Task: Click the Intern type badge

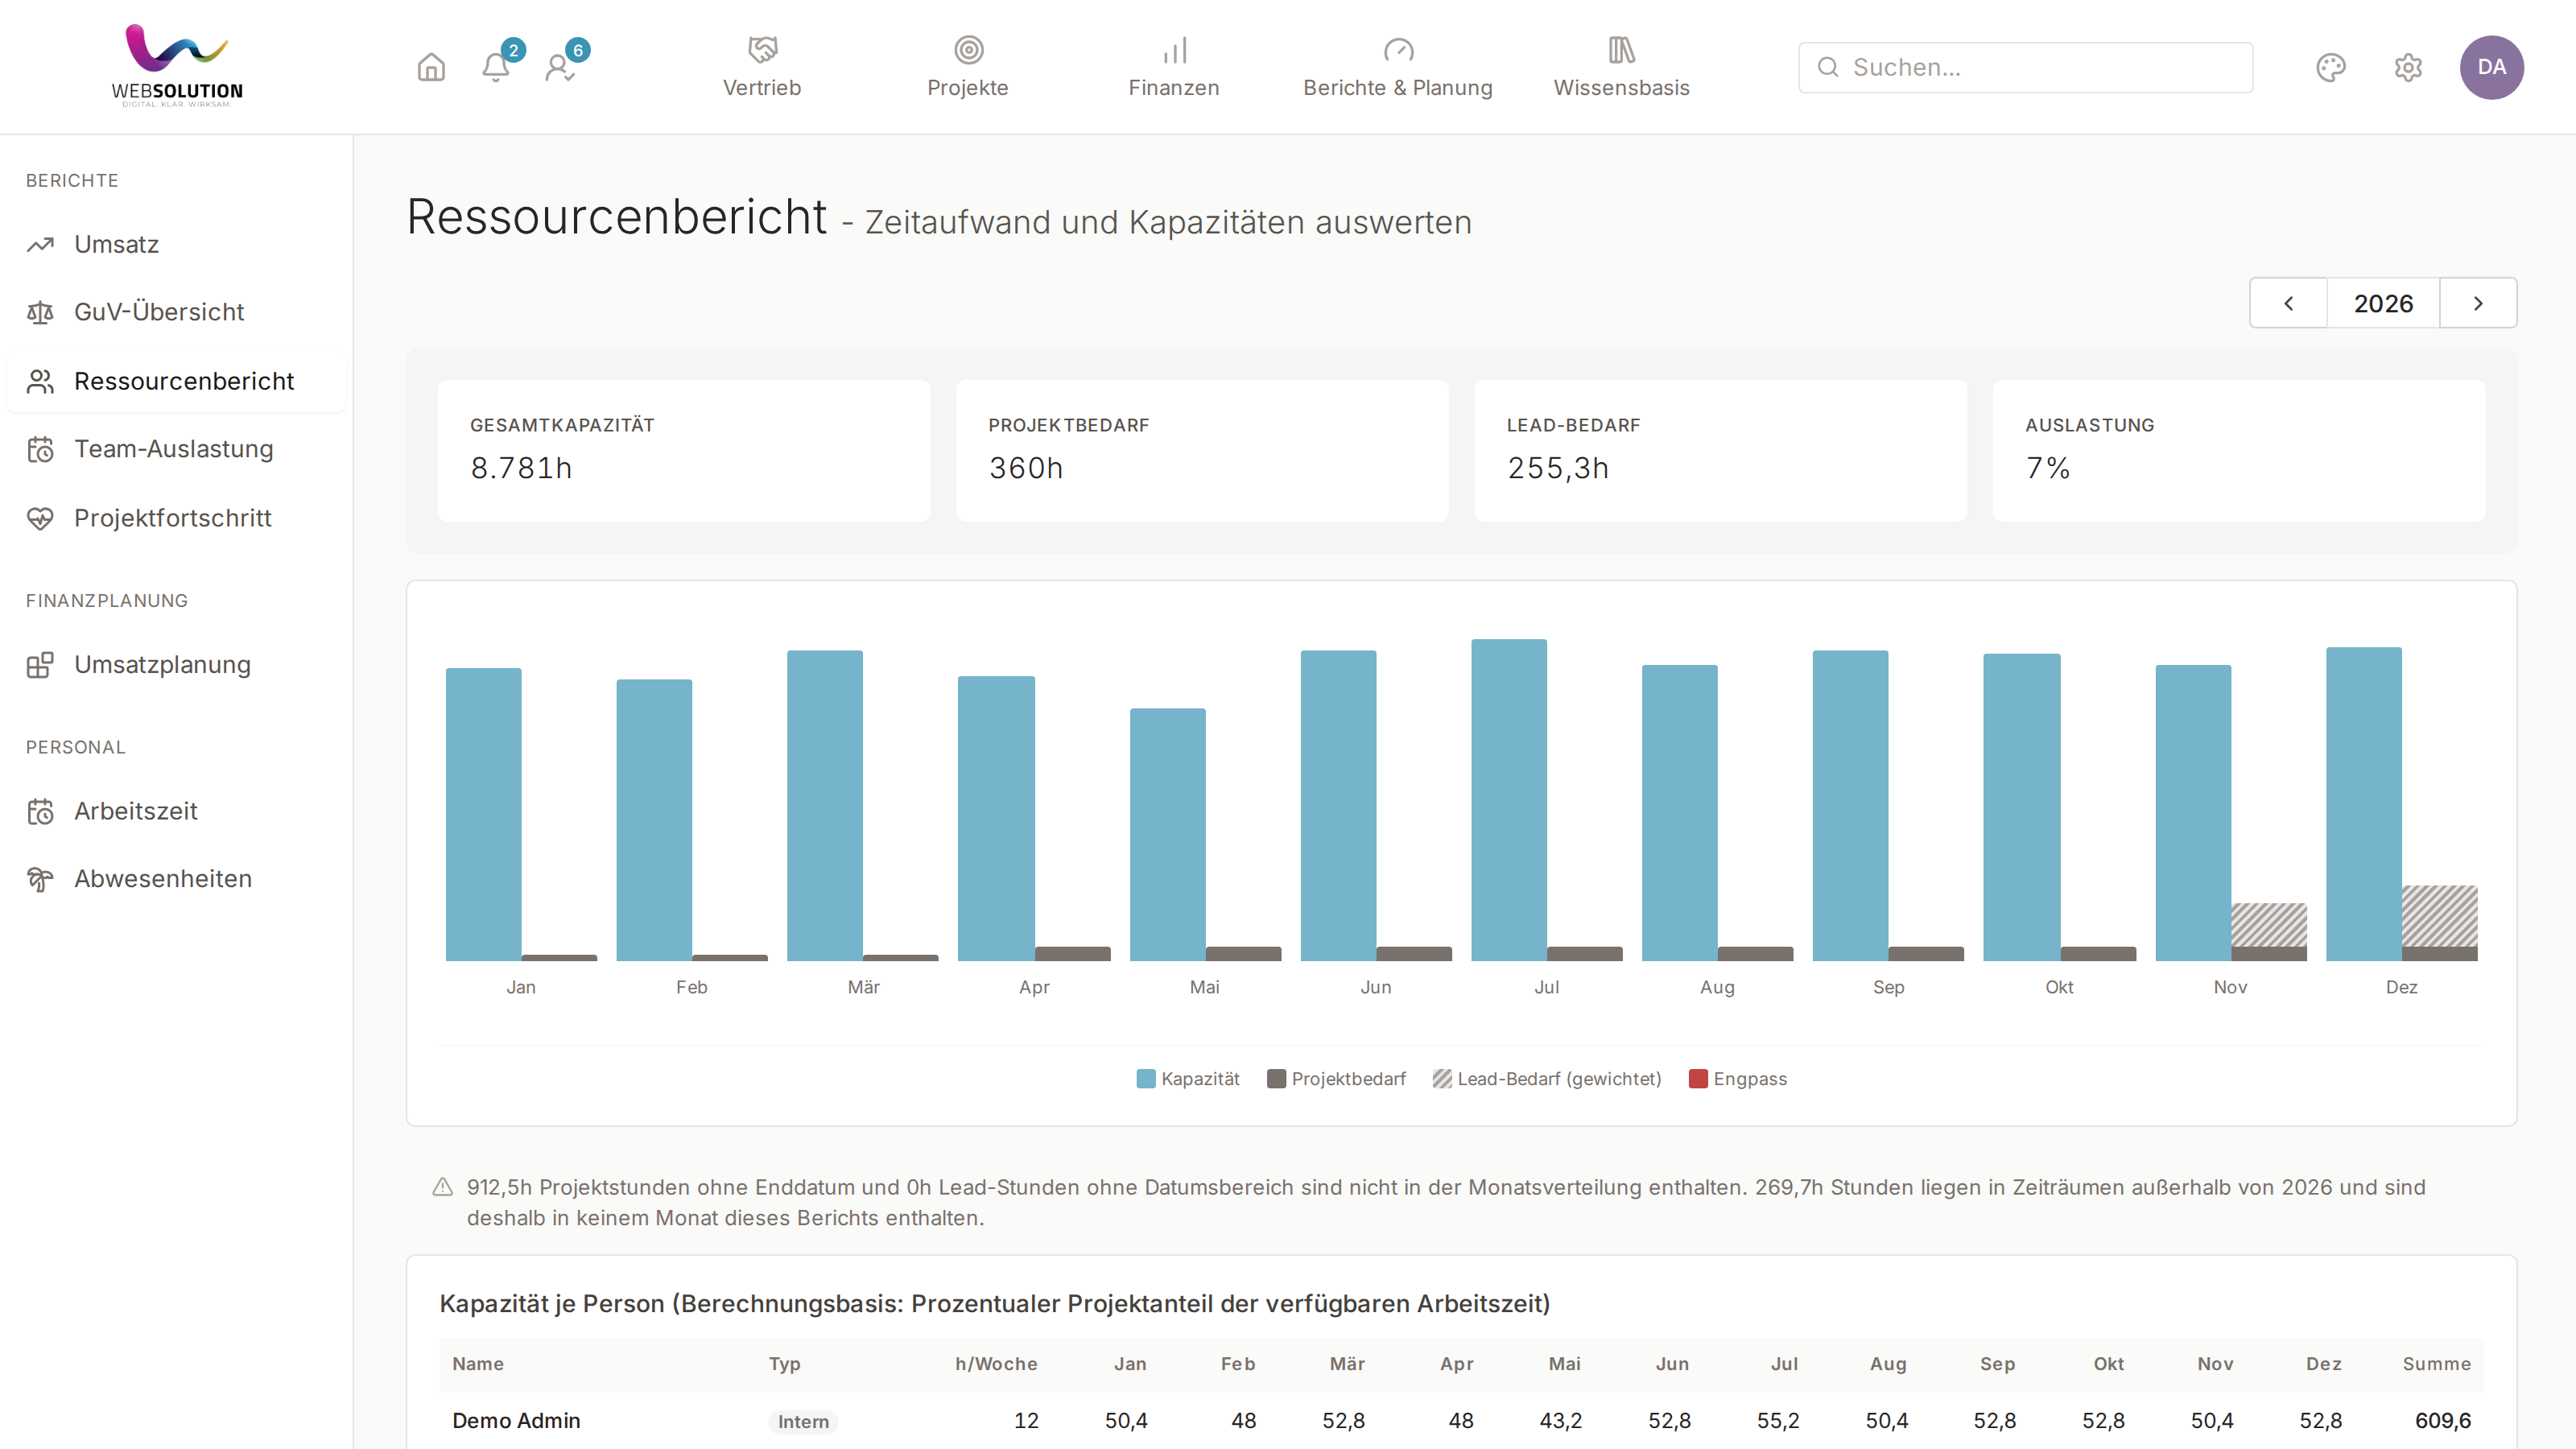Action: pos(803,1421)
